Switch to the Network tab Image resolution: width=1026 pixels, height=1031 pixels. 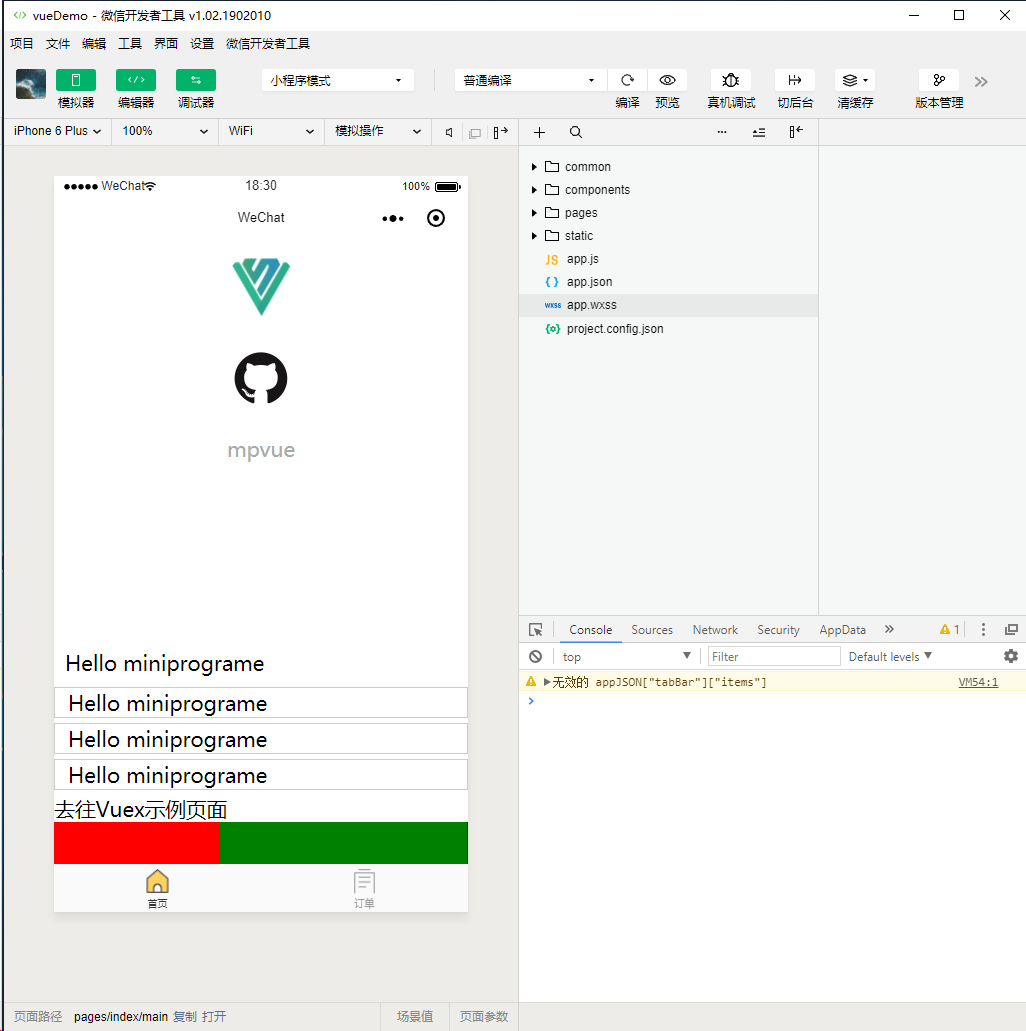coord(715,630)
